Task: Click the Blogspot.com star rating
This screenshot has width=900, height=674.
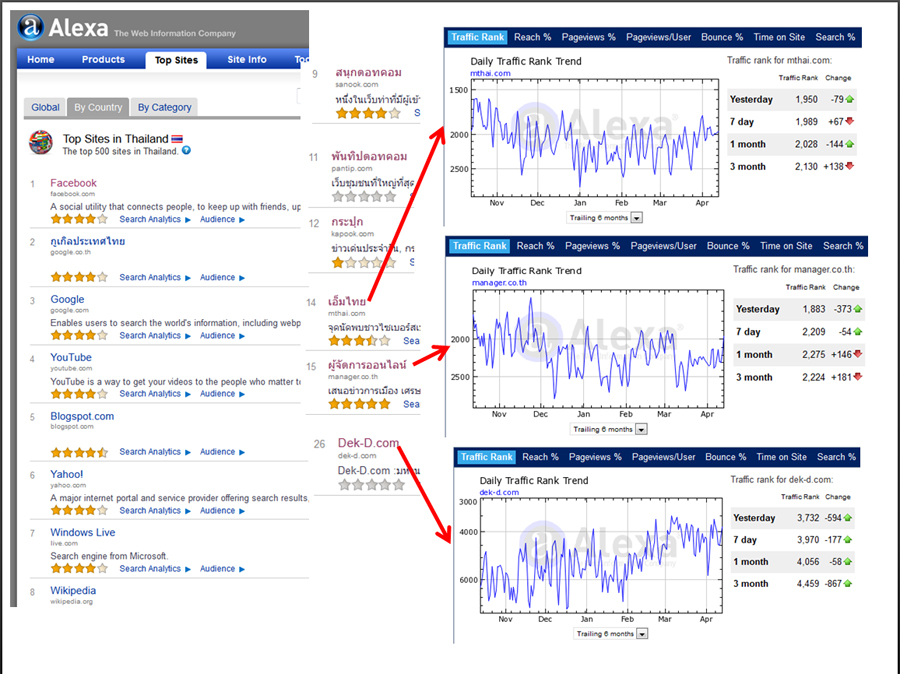Action: point(79,452)
